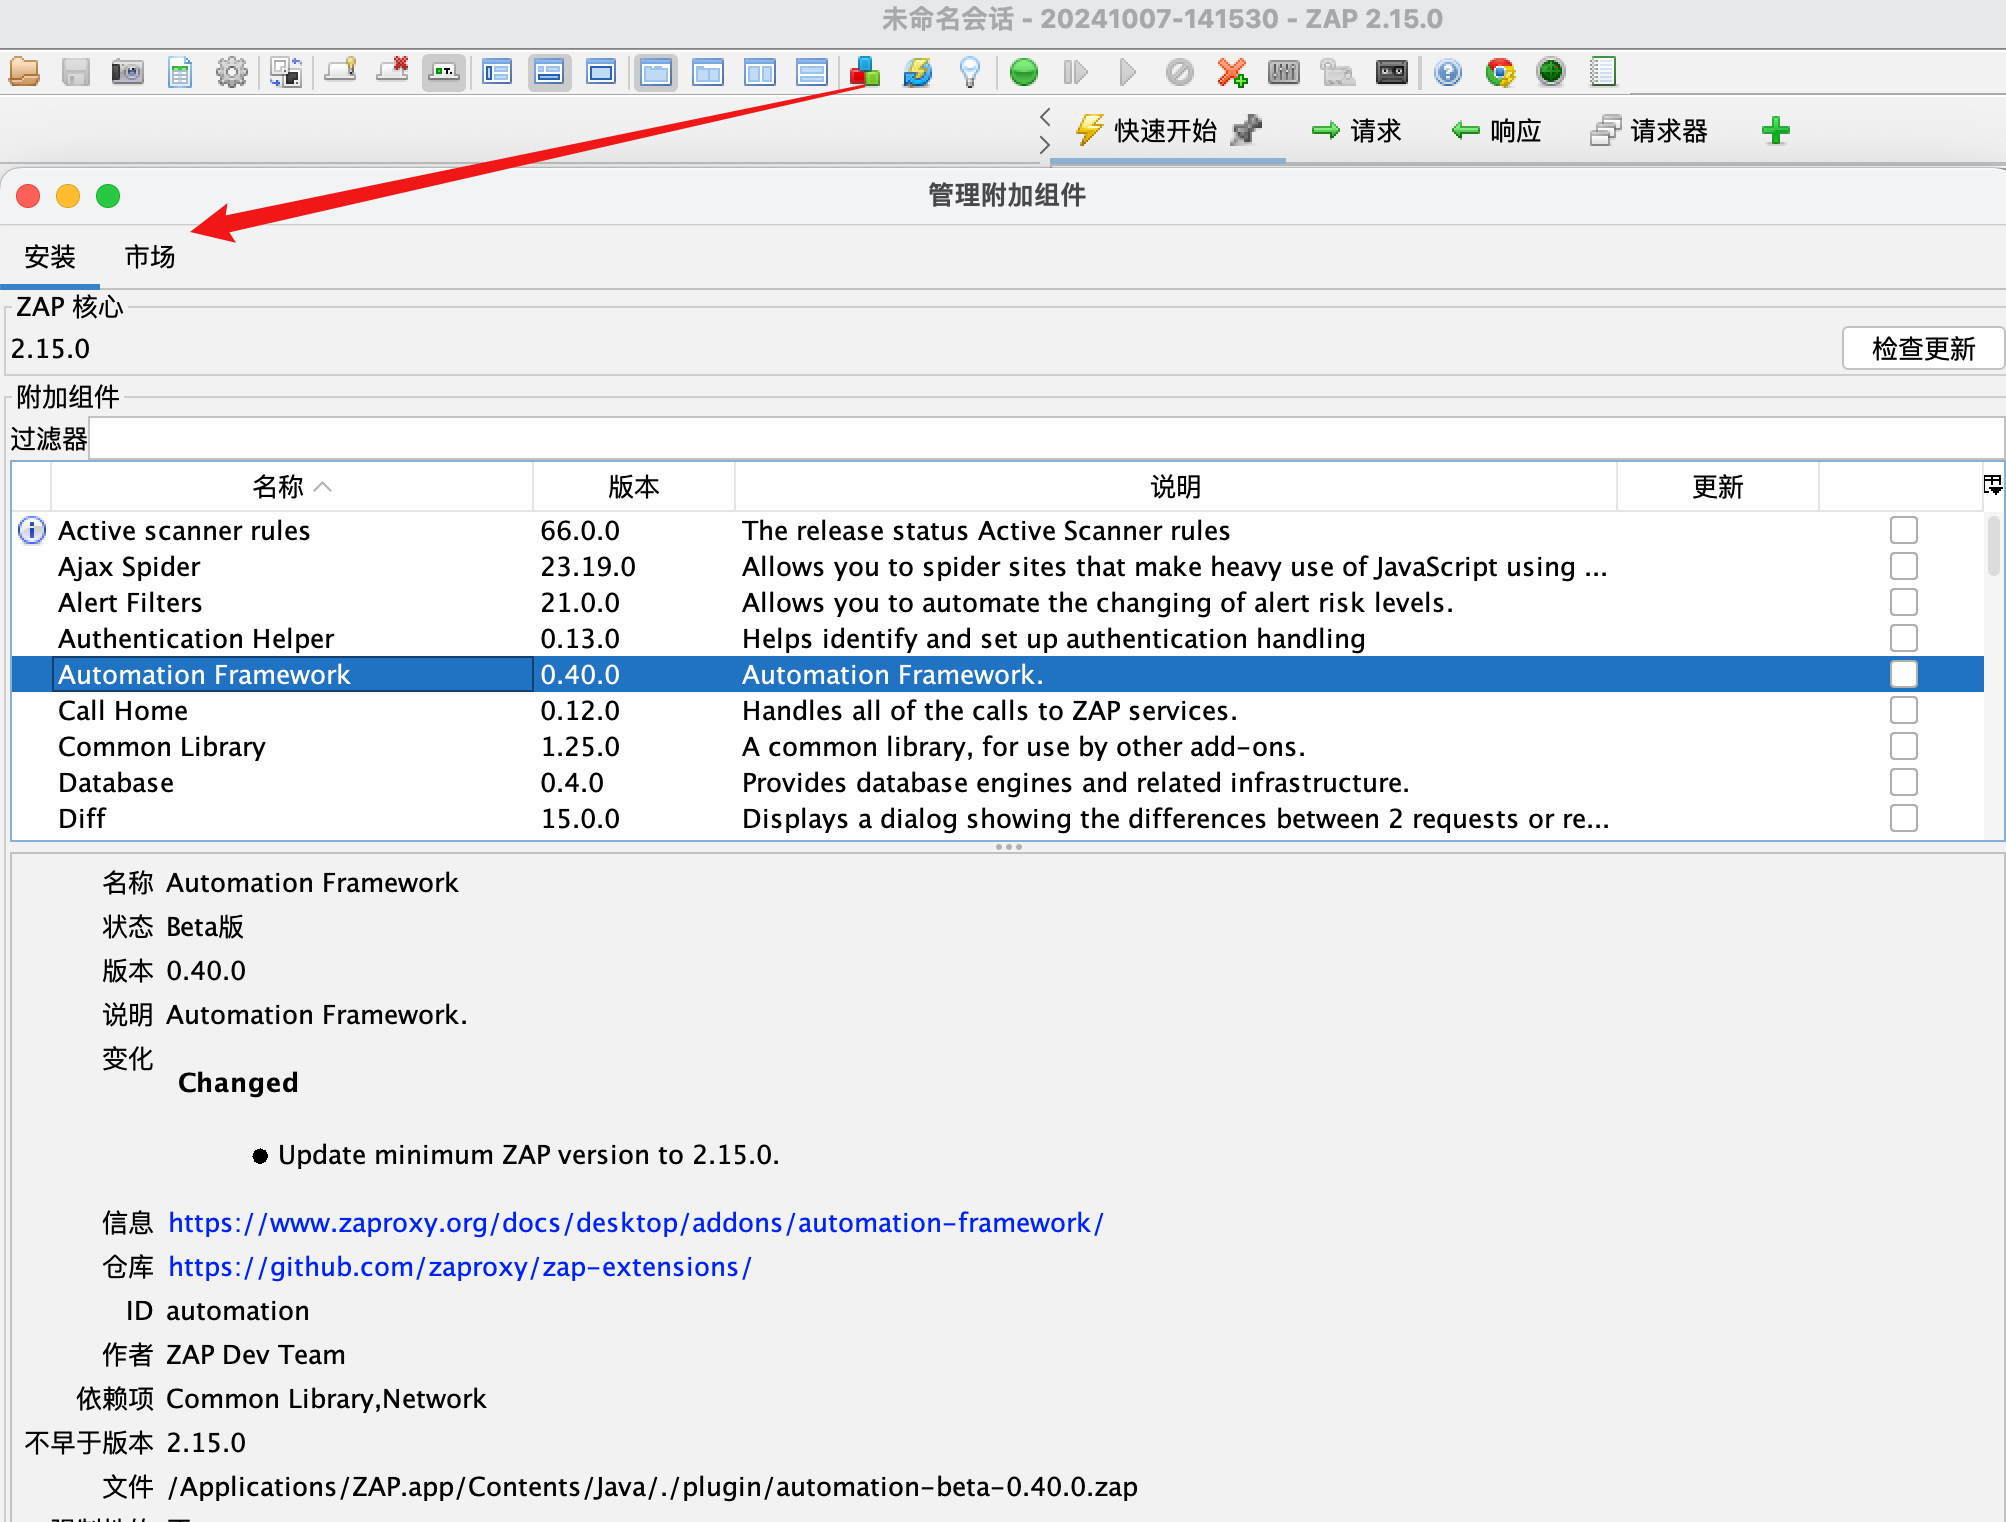The image size is (2006, 1522).
Task: Click the step forward playback icon
Action: (x=1076, y=72)
